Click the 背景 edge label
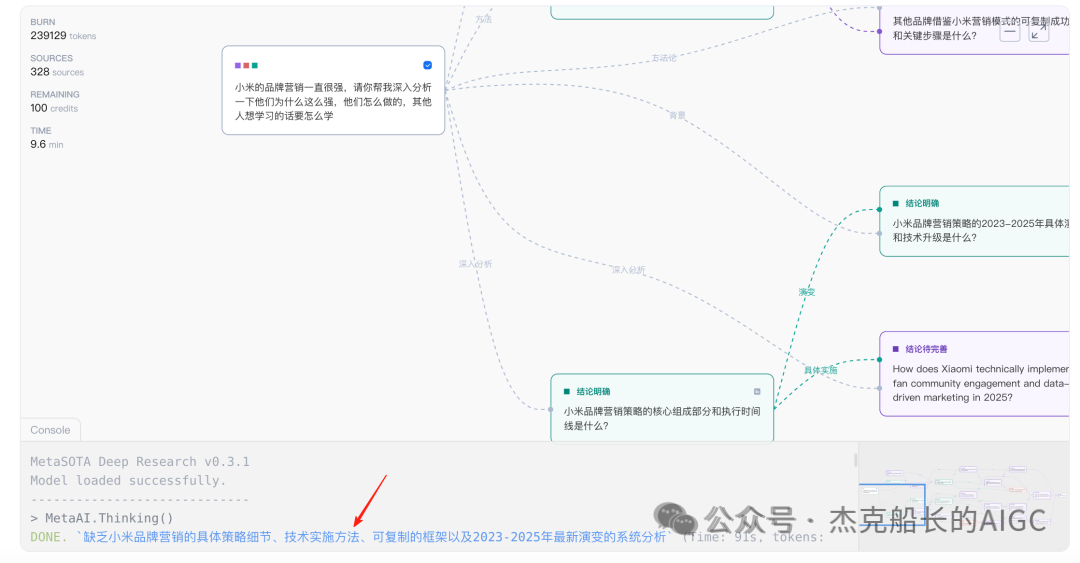 pos(677,115)
